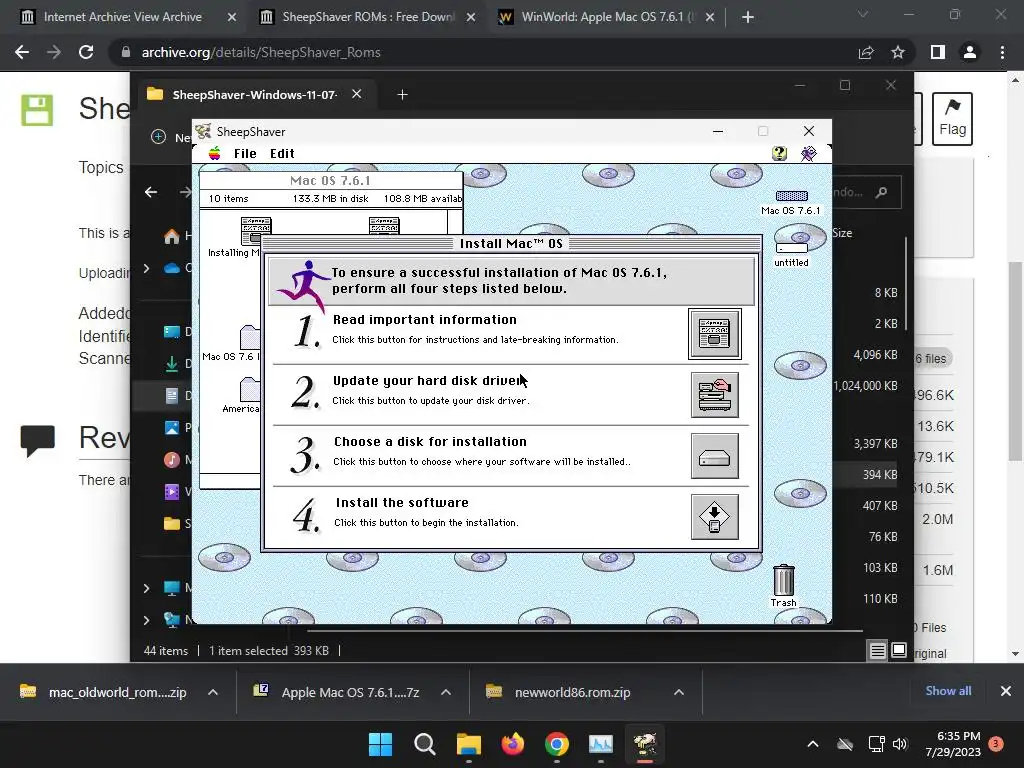Click the Flag button on archive page
1024x768 pixels.
click(x=952, y=119)
